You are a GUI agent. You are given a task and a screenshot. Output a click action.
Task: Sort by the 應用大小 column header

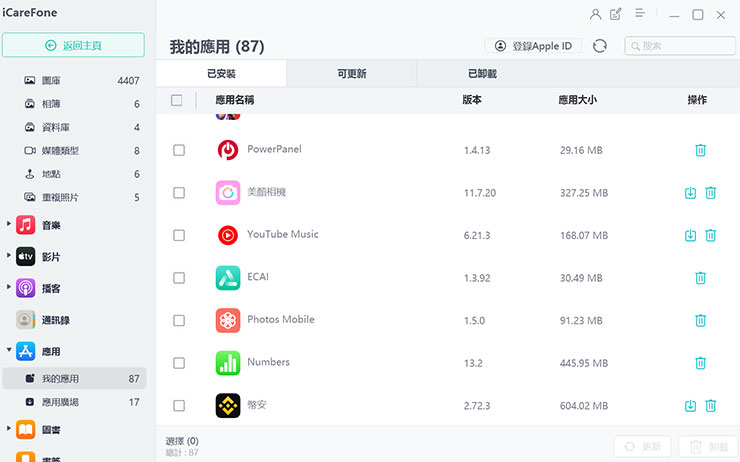point(578,100)
